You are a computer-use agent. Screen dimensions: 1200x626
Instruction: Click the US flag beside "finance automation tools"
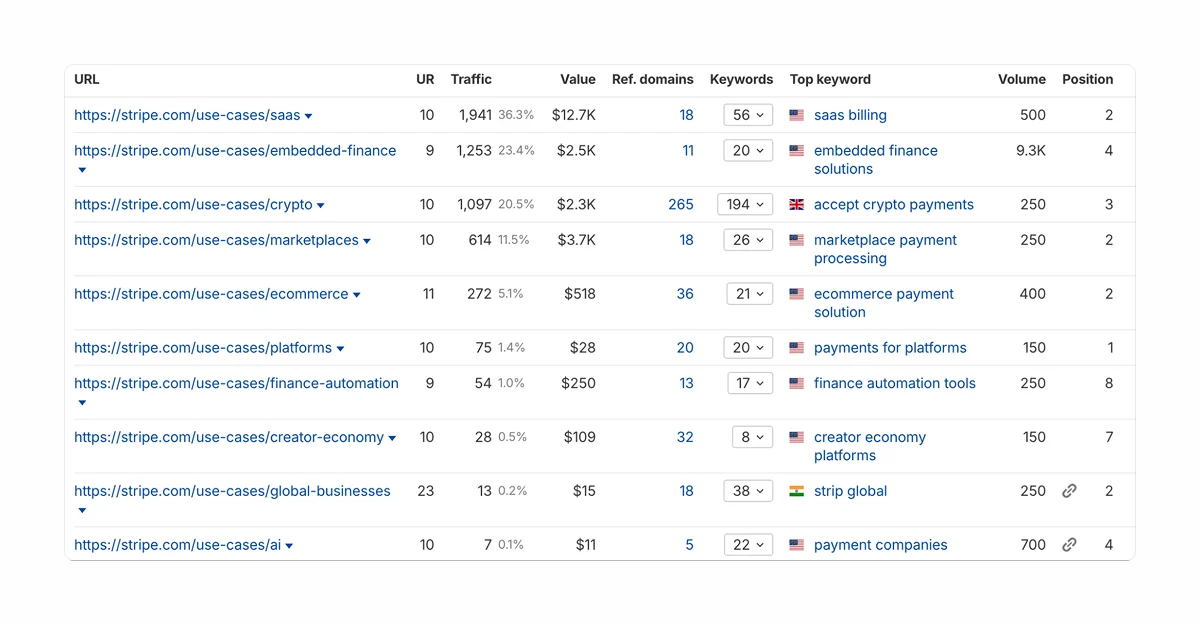point(795,383)
